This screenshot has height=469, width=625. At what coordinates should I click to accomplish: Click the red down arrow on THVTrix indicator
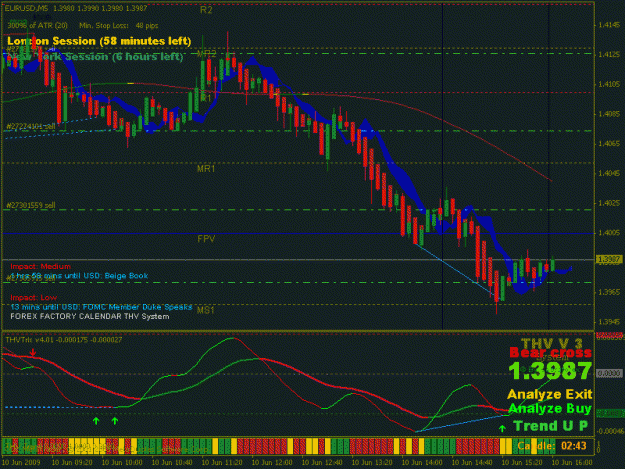click(x=33, y=352)
